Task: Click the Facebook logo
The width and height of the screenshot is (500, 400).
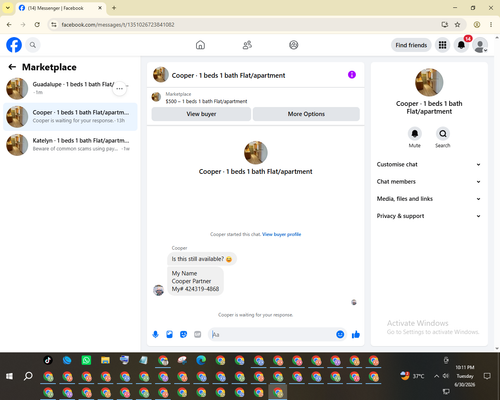Action: pos(14,45)
